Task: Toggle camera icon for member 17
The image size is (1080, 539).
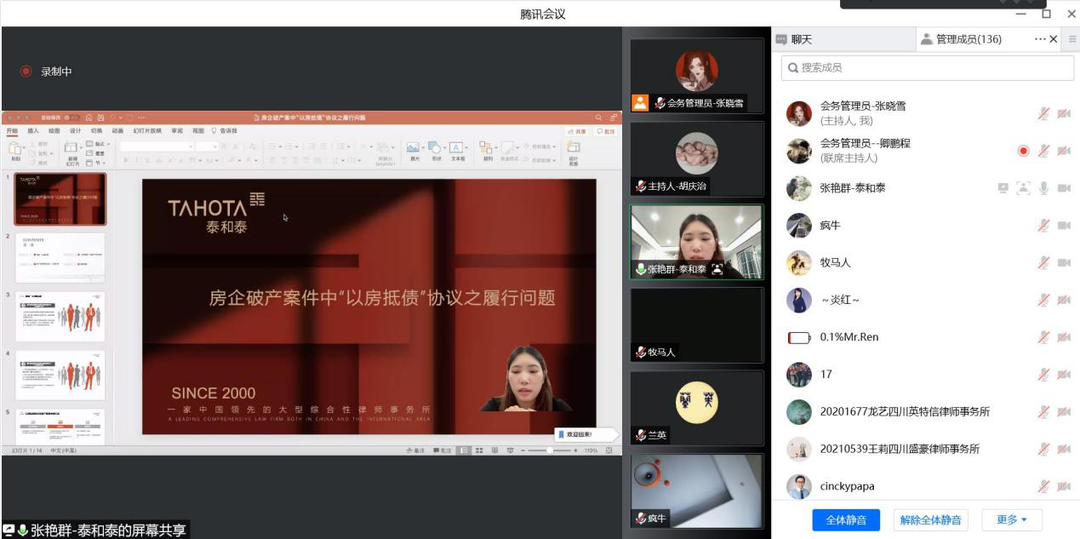Action: 1064,374
